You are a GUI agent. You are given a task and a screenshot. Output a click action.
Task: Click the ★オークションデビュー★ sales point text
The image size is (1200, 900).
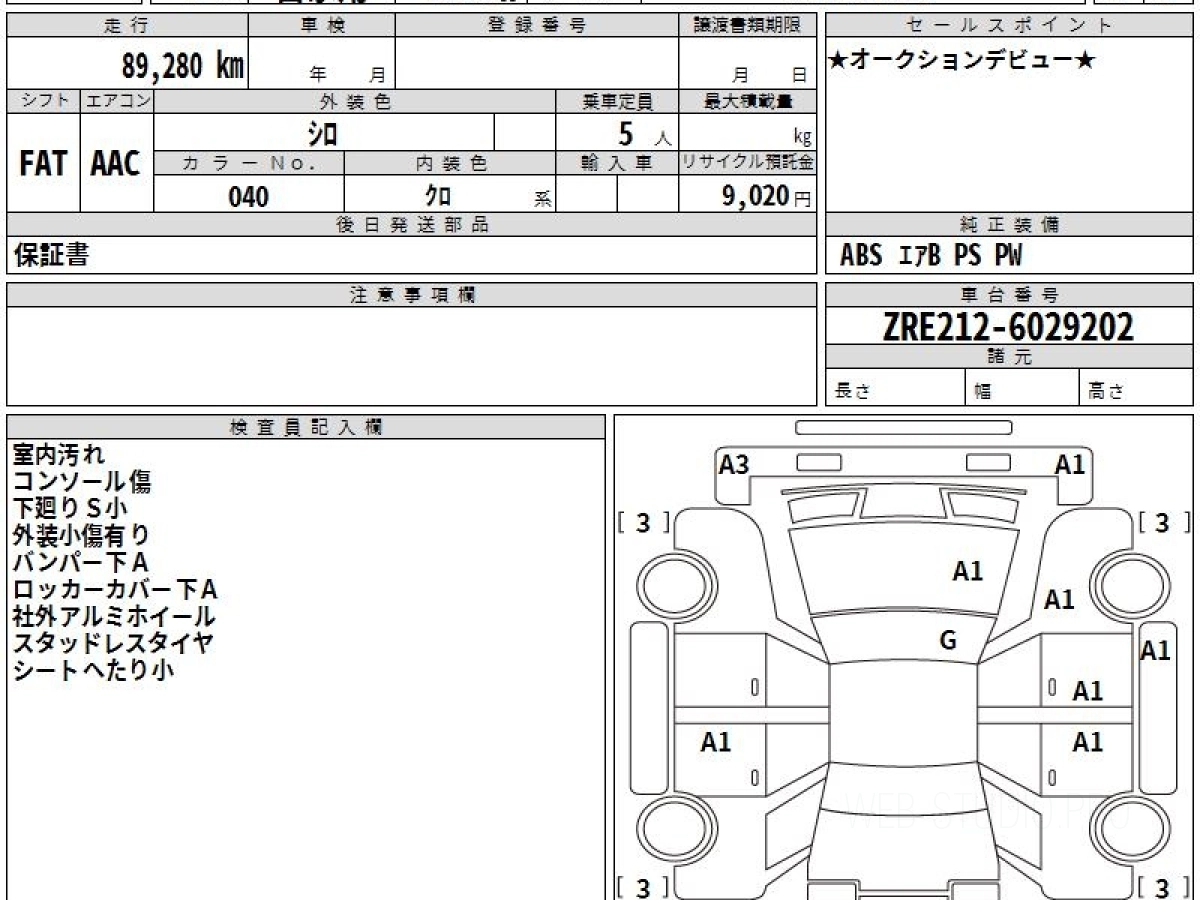[x=962, y=61]
